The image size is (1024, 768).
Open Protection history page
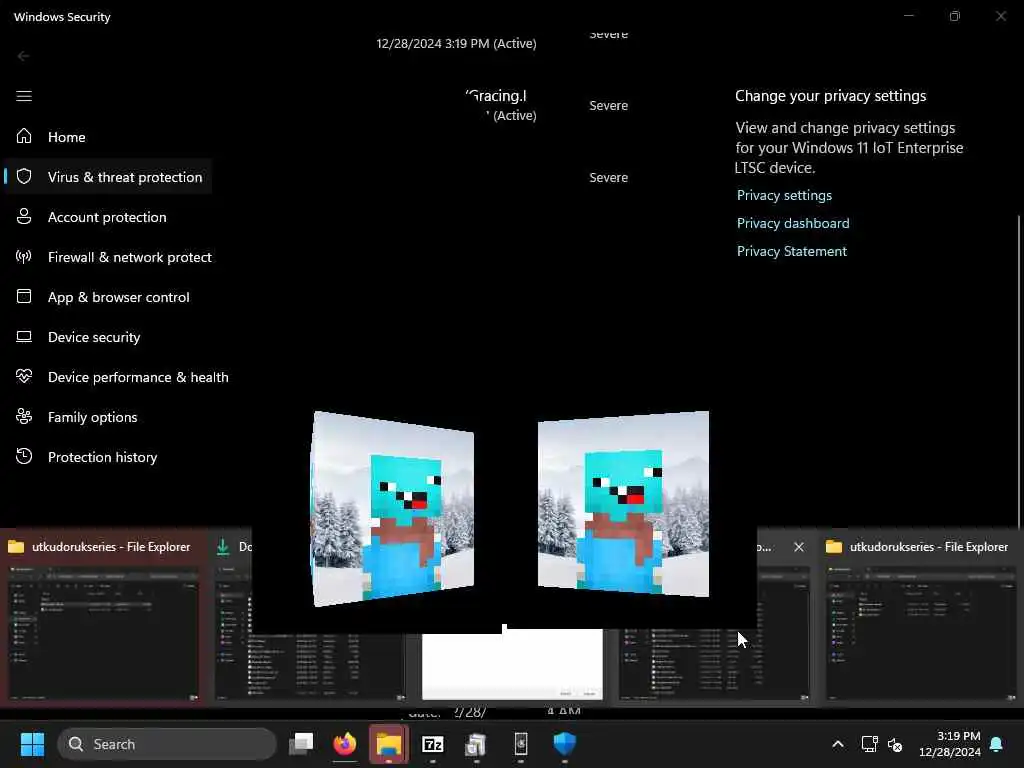click(103, 457)
